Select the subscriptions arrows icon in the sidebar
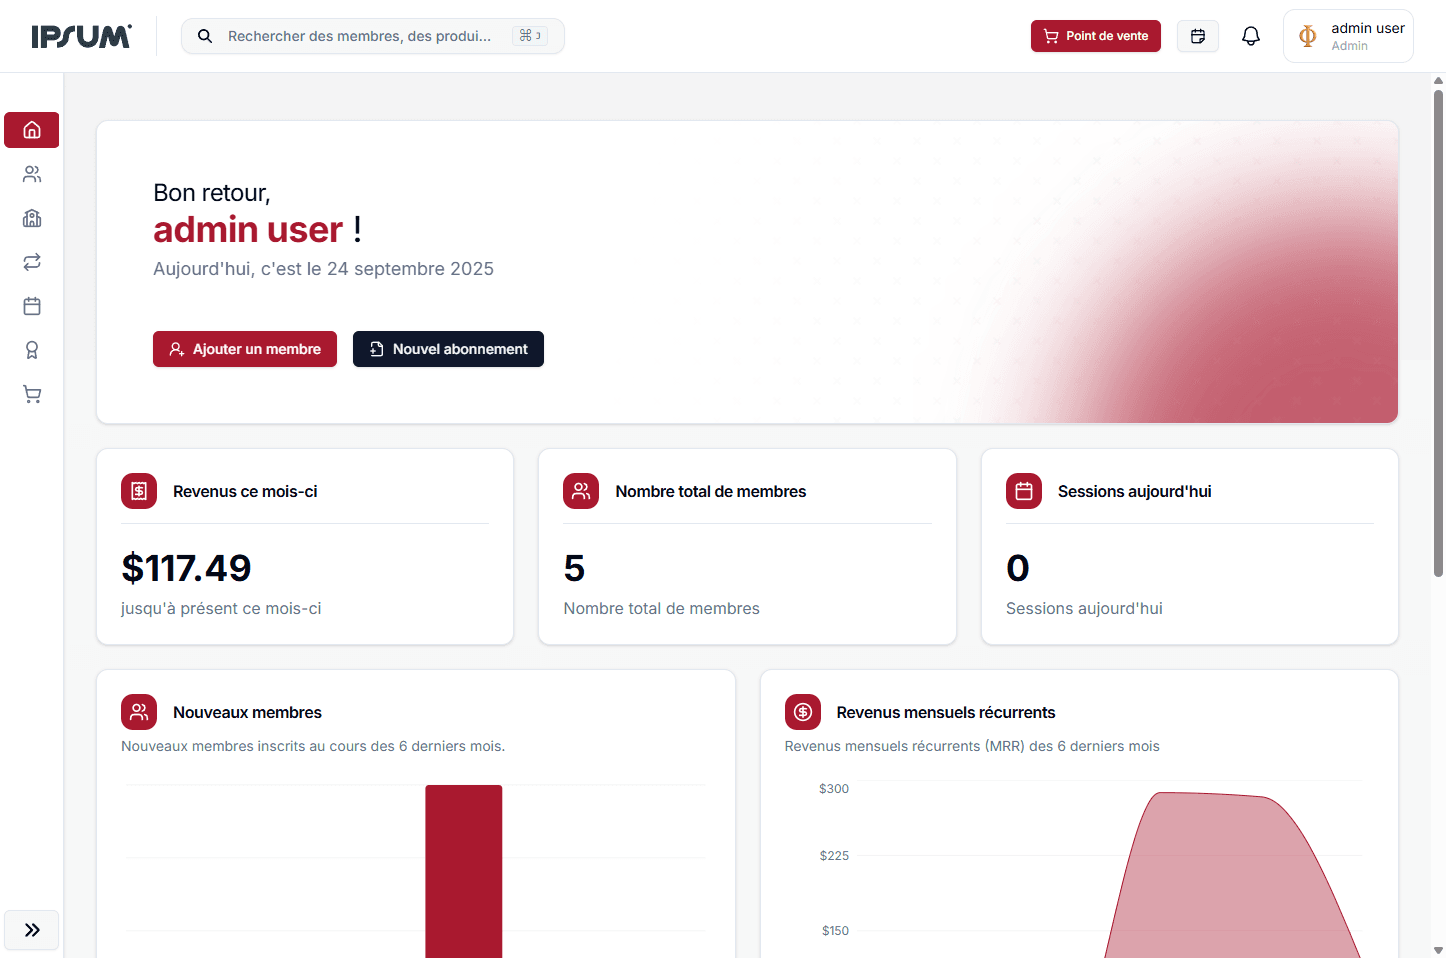The image size is (1446, 958). pos(31,262)
